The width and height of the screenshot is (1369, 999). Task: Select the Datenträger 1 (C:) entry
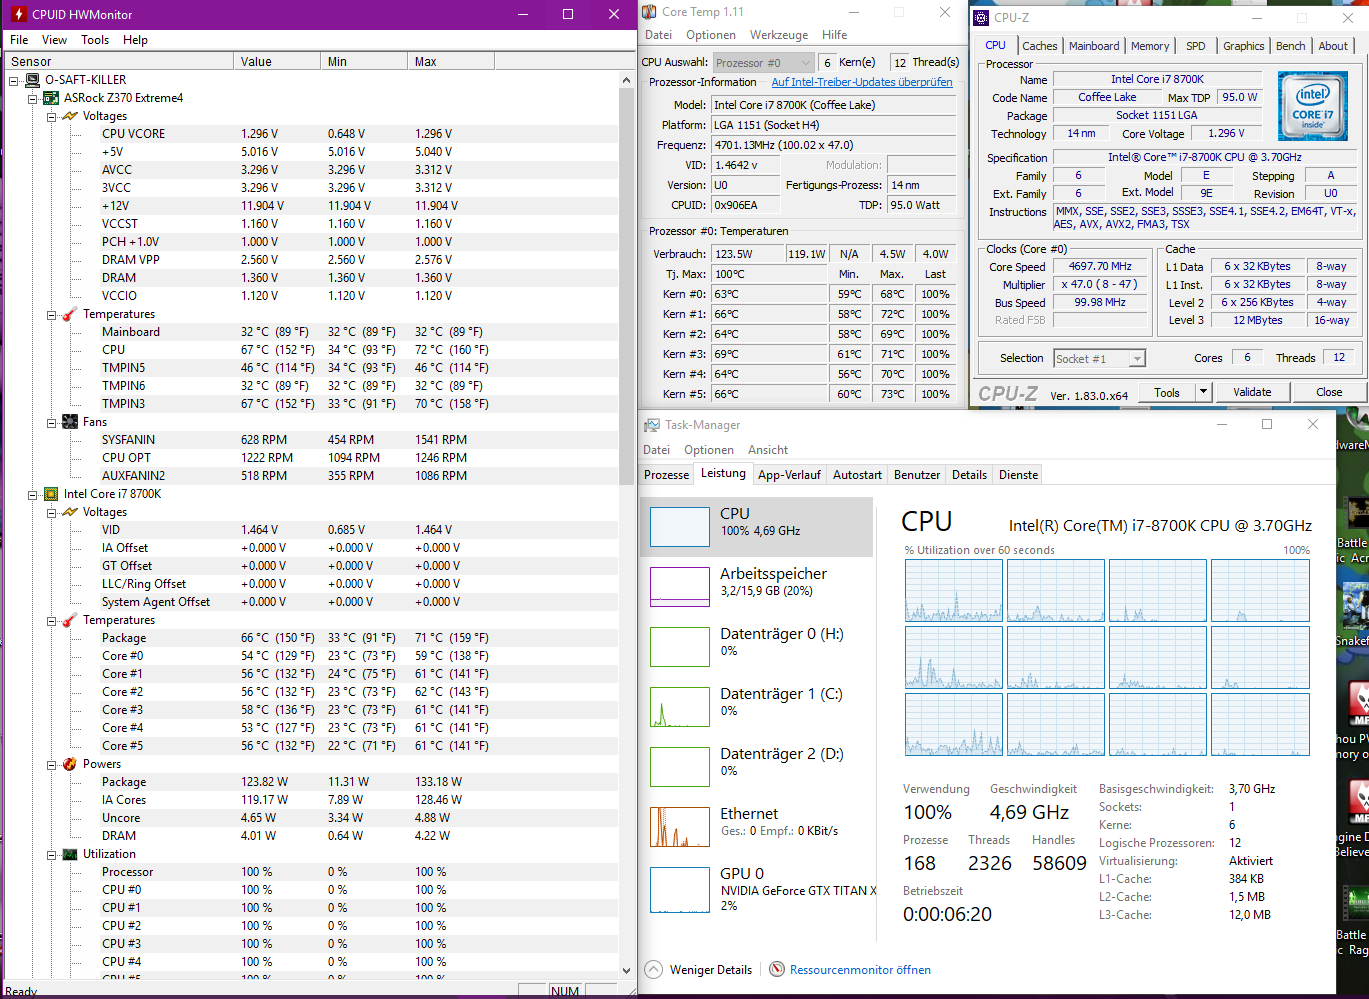pos(757,707)
